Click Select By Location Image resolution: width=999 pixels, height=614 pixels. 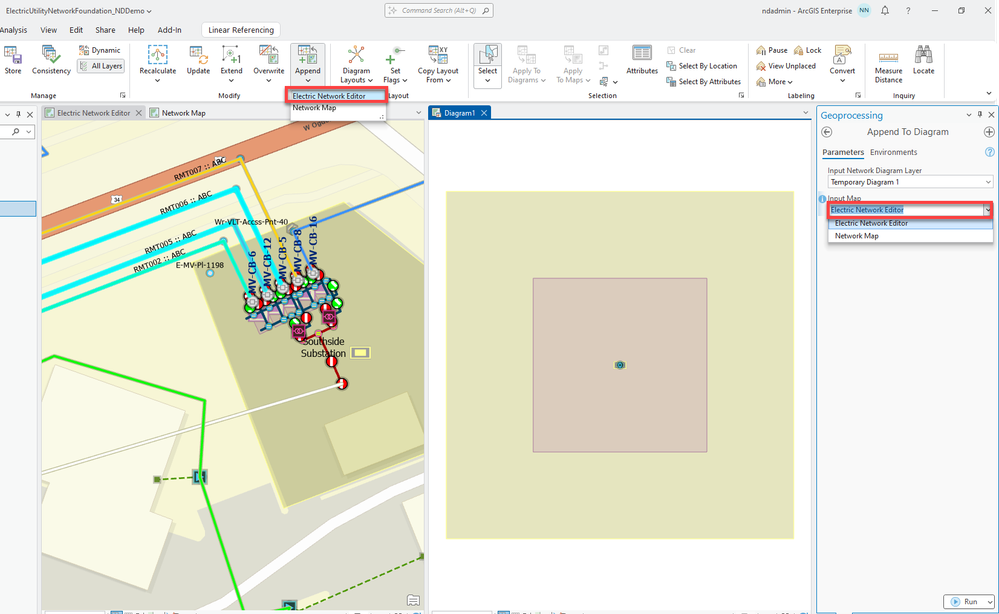pos(701,66)
